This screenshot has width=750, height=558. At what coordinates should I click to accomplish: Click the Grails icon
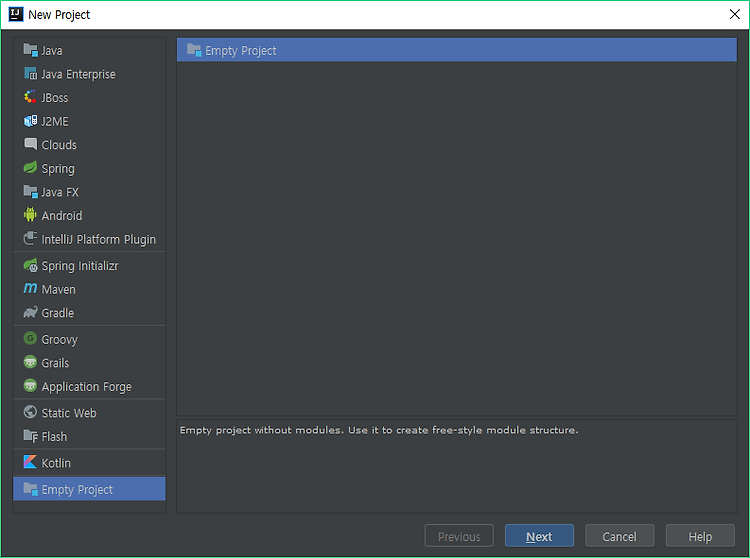[x=31, y=362]
